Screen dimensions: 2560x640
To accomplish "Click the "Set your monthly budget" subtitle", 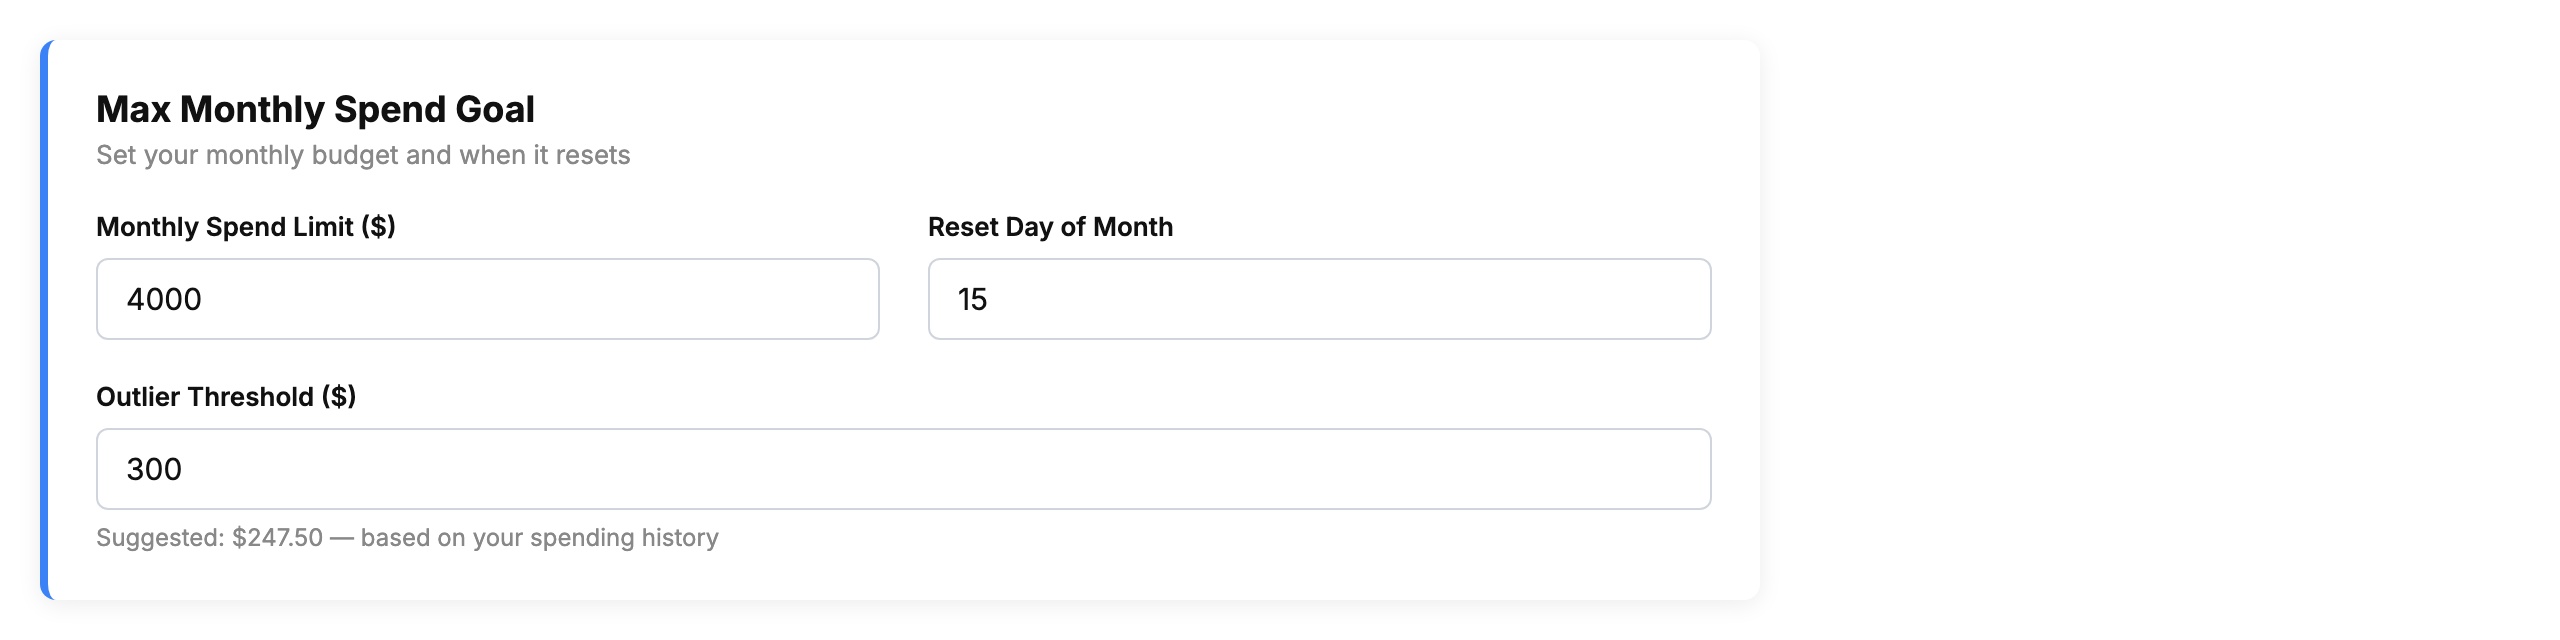I will point(362,155).
